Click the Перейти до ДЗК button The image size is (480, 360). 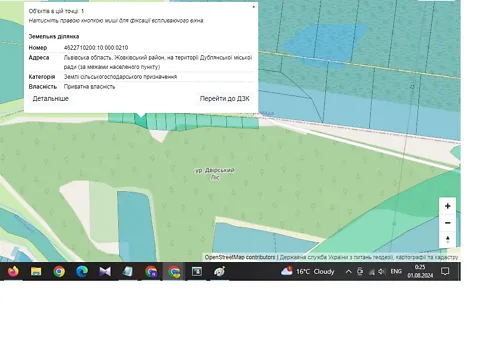[x=224, y=99]
